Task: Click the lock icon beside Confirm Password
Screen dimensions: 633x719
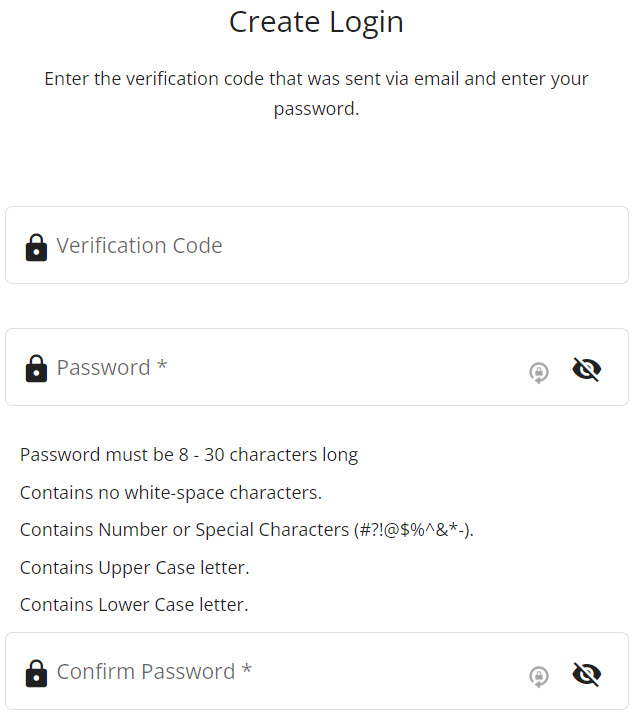Action: pyautogui.click(x=36, y=674)
